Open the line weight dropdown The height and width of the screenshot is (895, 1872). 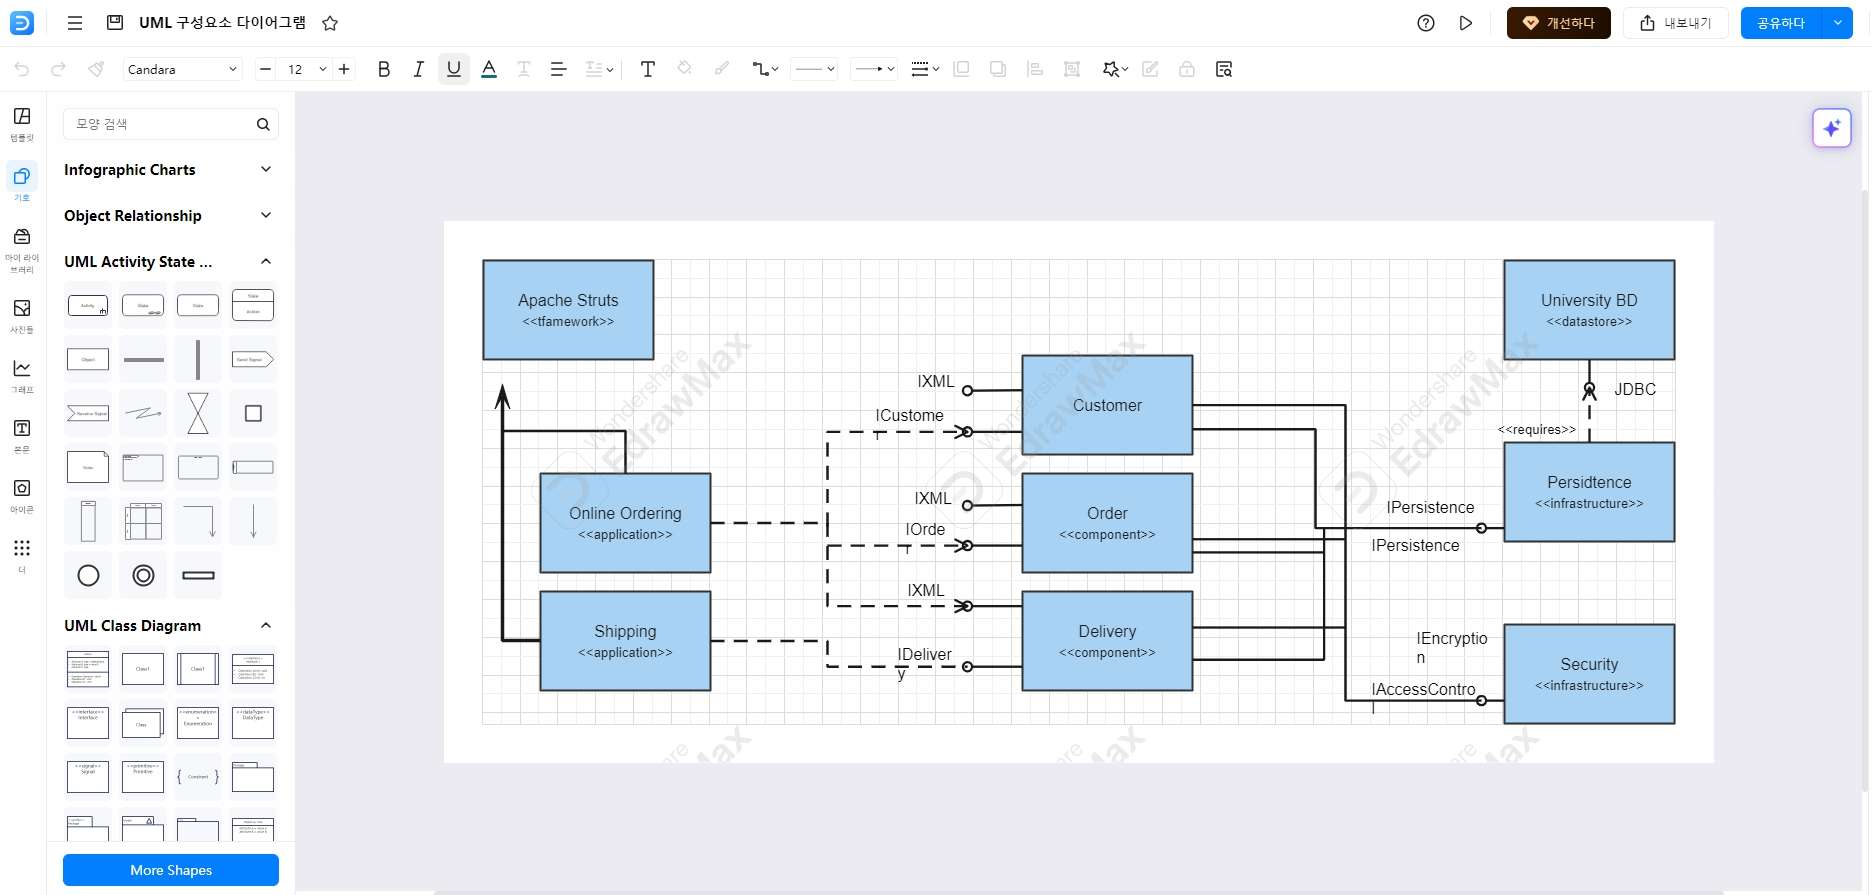coord(925,69)
